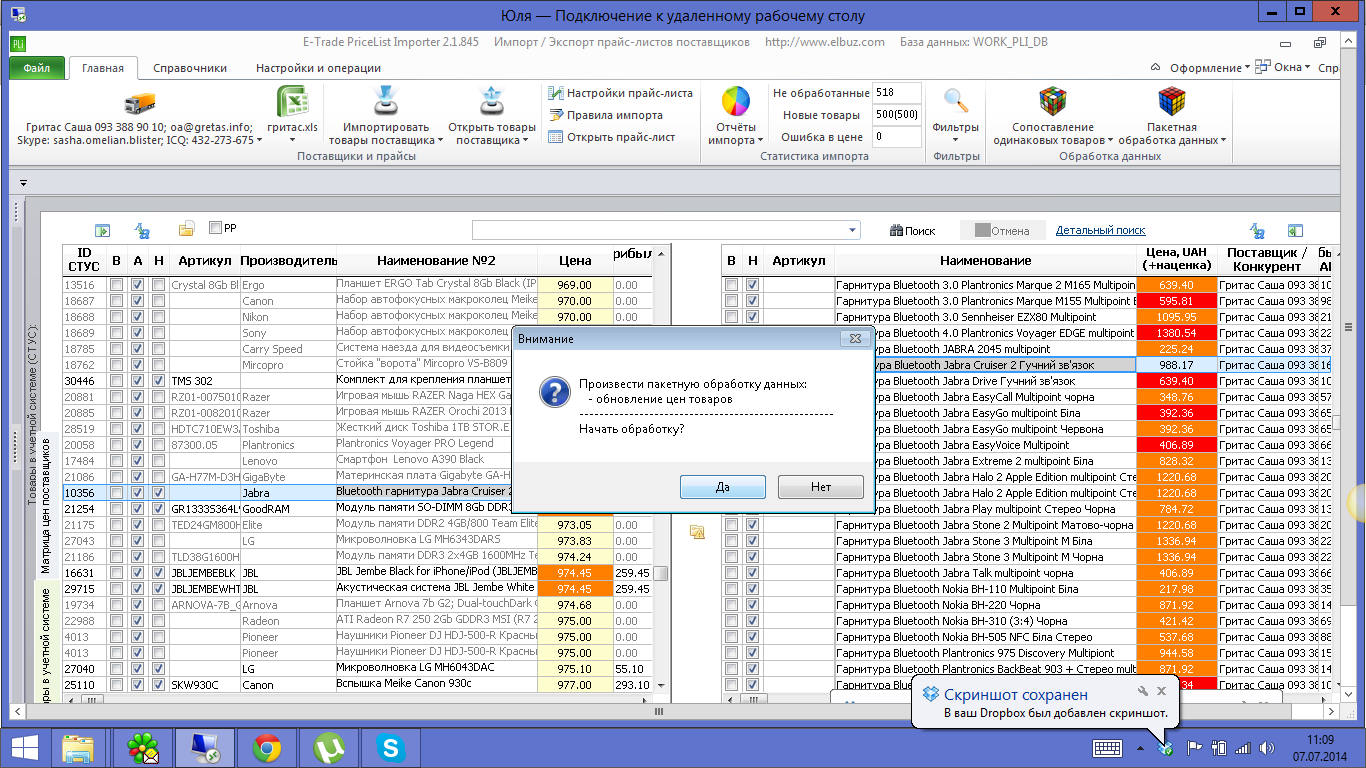Click the Поиск search button
This screenshot has width=1366, height=768.
[912, 230]
